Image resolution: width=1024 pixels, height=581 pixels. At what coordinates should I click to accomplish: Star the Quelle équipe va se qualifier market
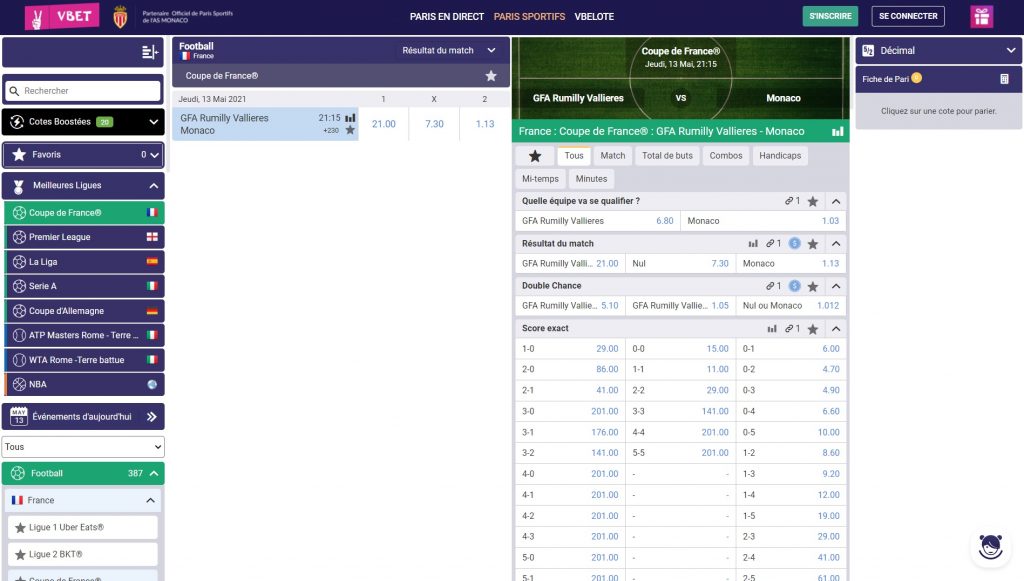click(813, 200)
